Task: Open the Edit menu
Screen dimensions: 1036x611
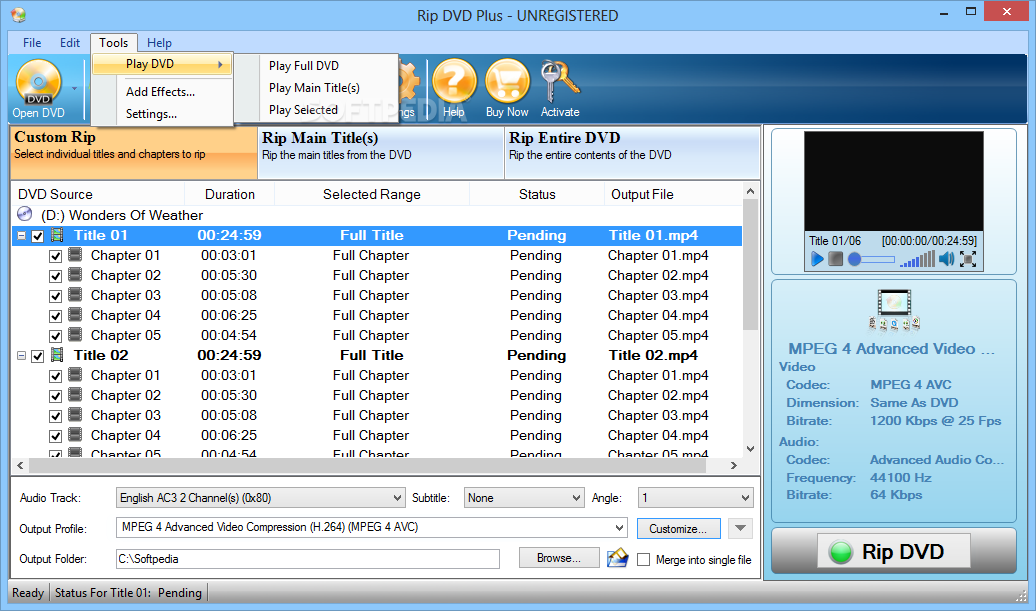Action: pyautogui.click(x=69, y=42)
